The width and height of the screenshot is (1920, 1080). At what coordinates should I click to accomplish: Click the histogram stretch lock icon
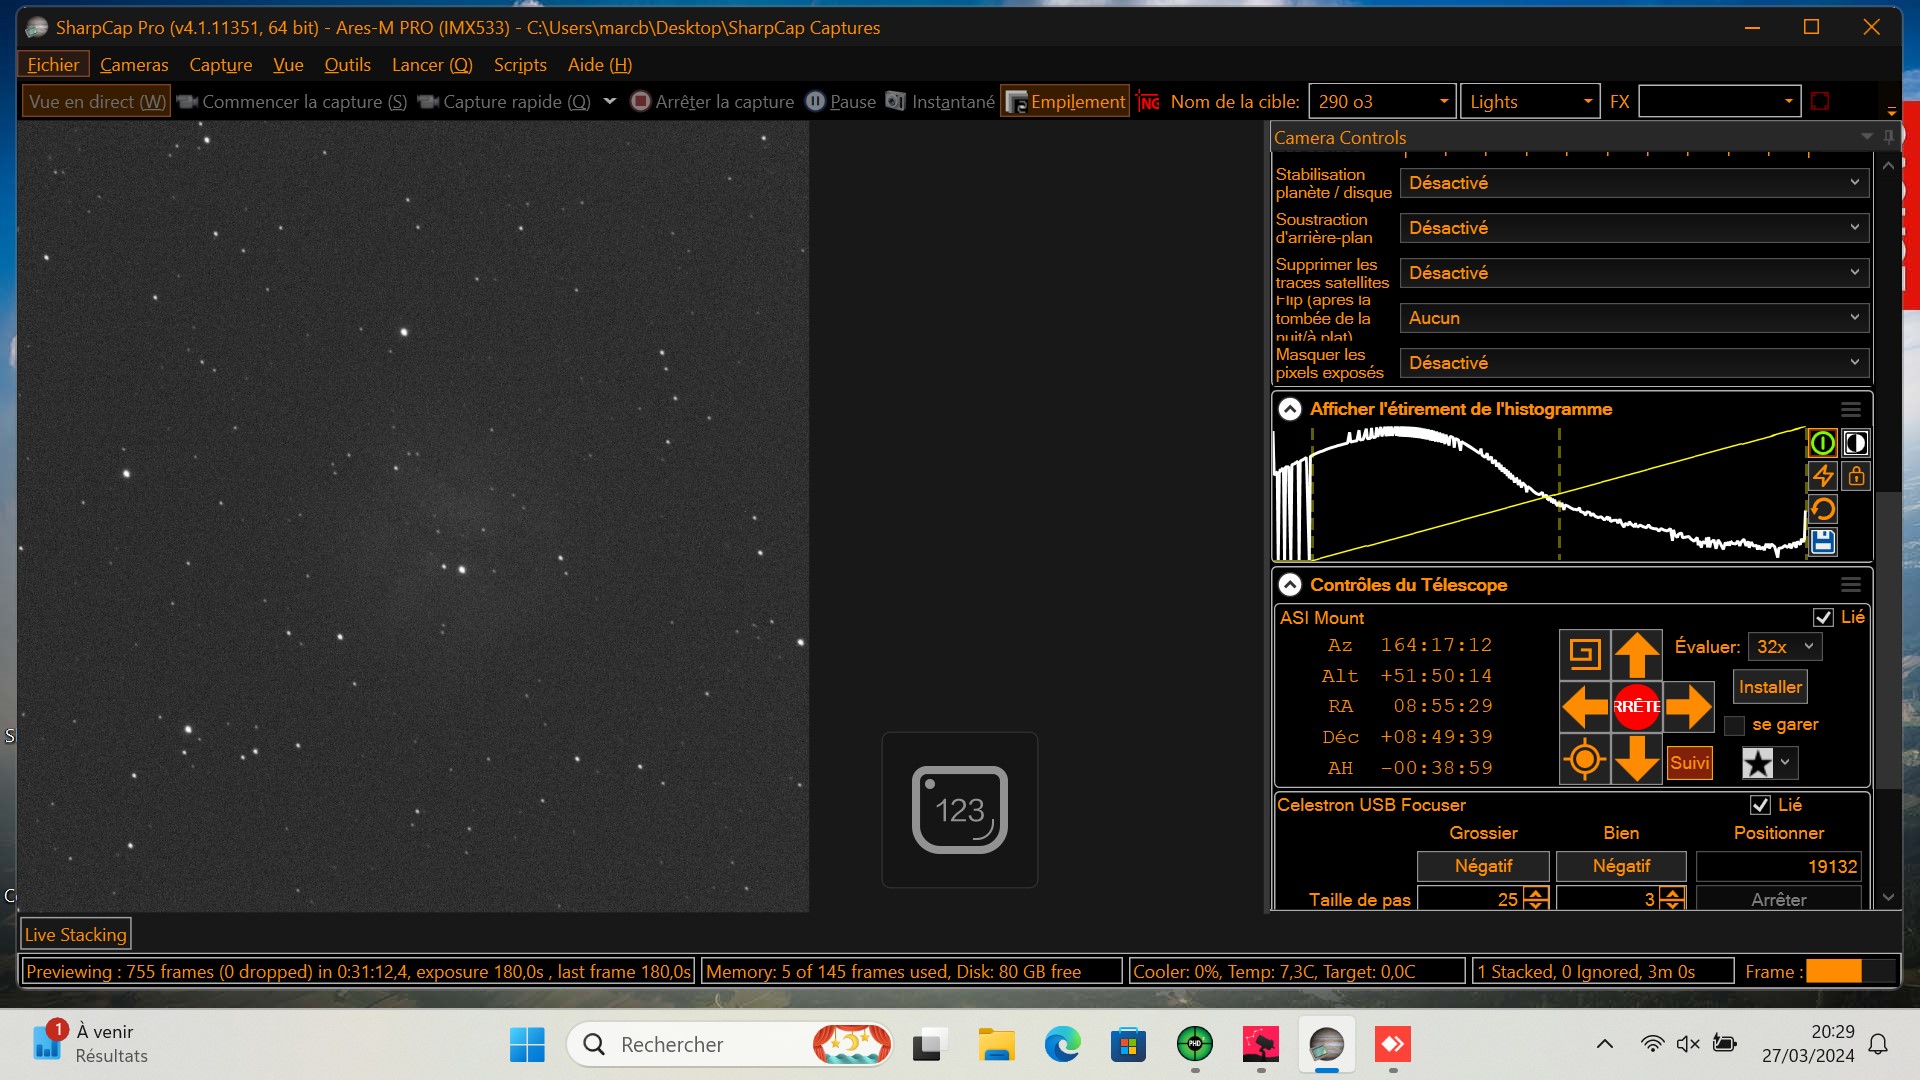[1856, 476]
